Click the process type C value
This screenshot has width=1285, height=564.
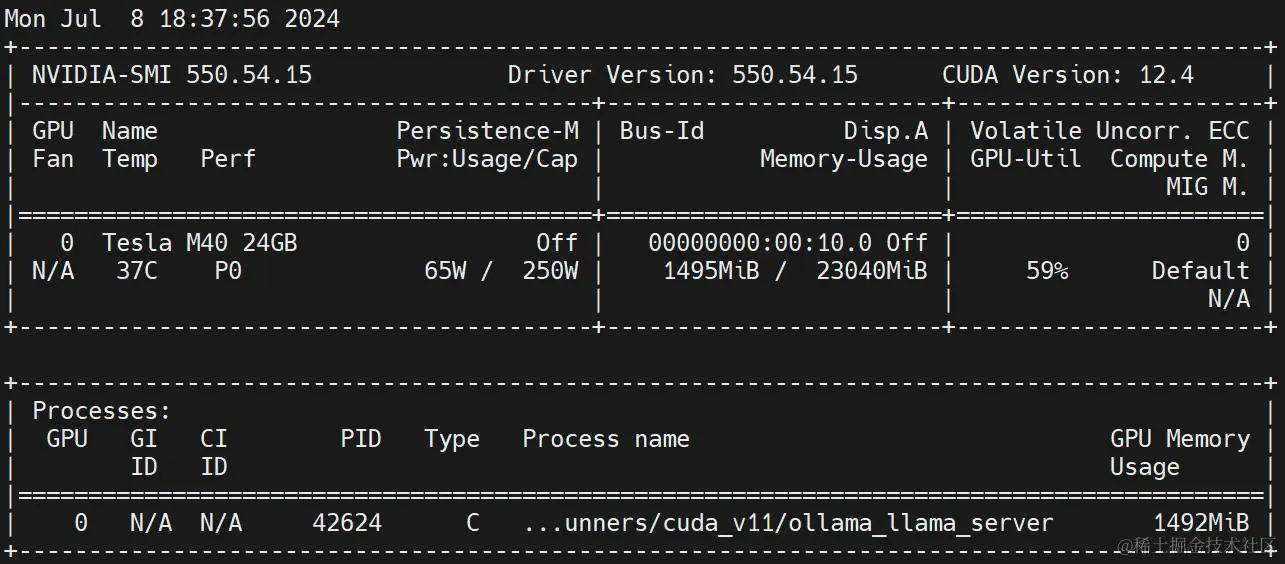click(473, 523)
